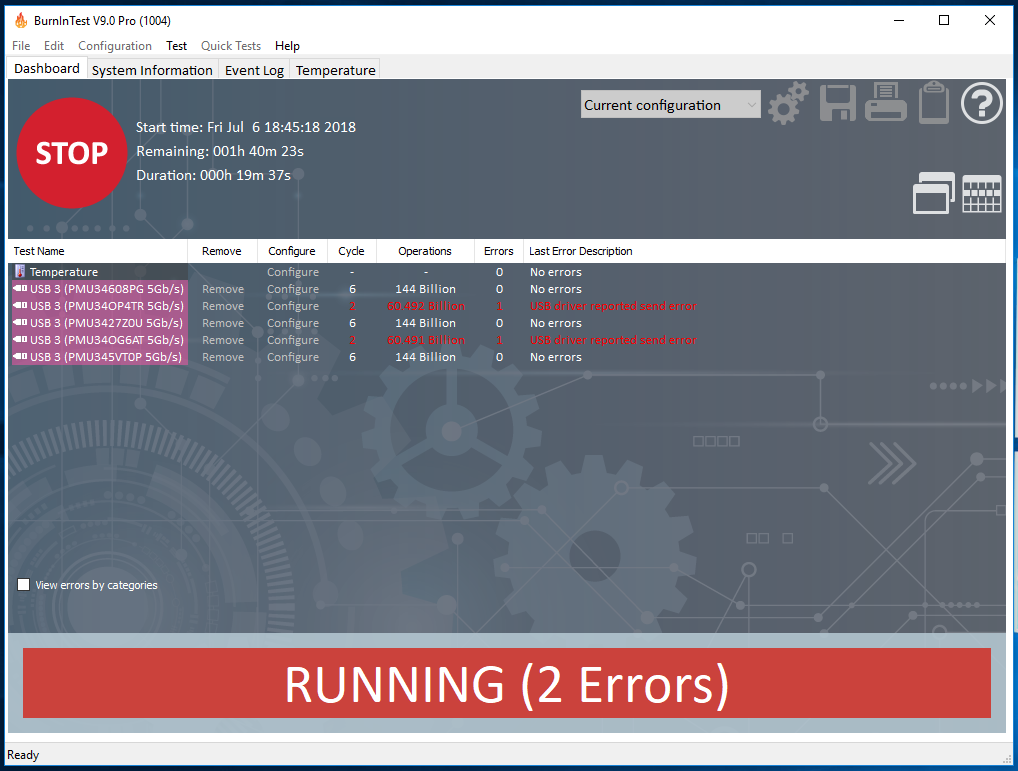Click USB icon for PMU3427Z0U row
The width and height of the screenshot is (1018, 771).
click(20, 322)
